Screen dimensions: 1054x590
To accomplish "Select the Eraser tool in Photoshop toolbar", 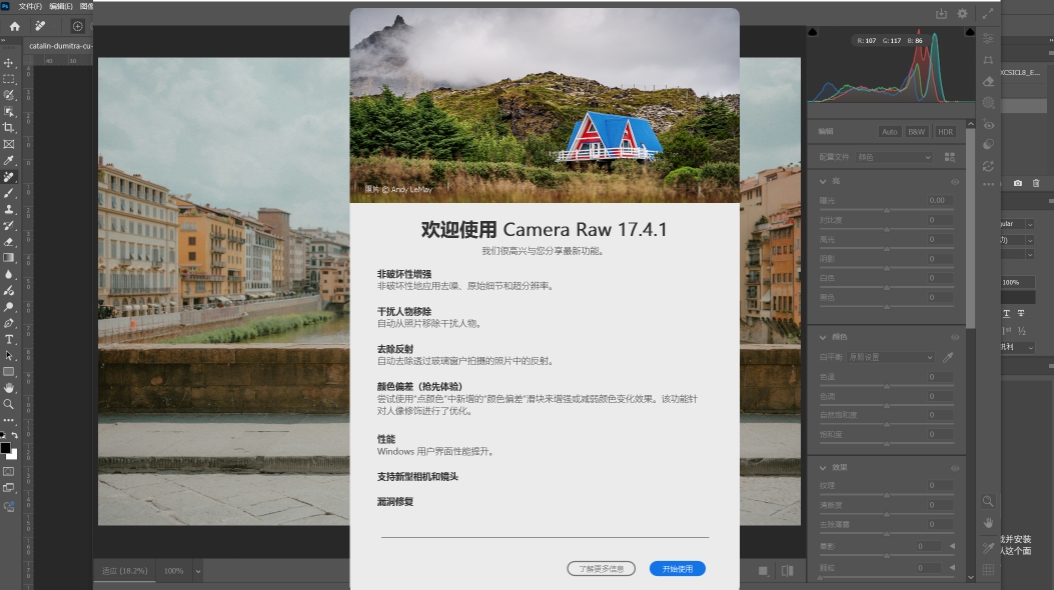I will (x=9, y=242).
